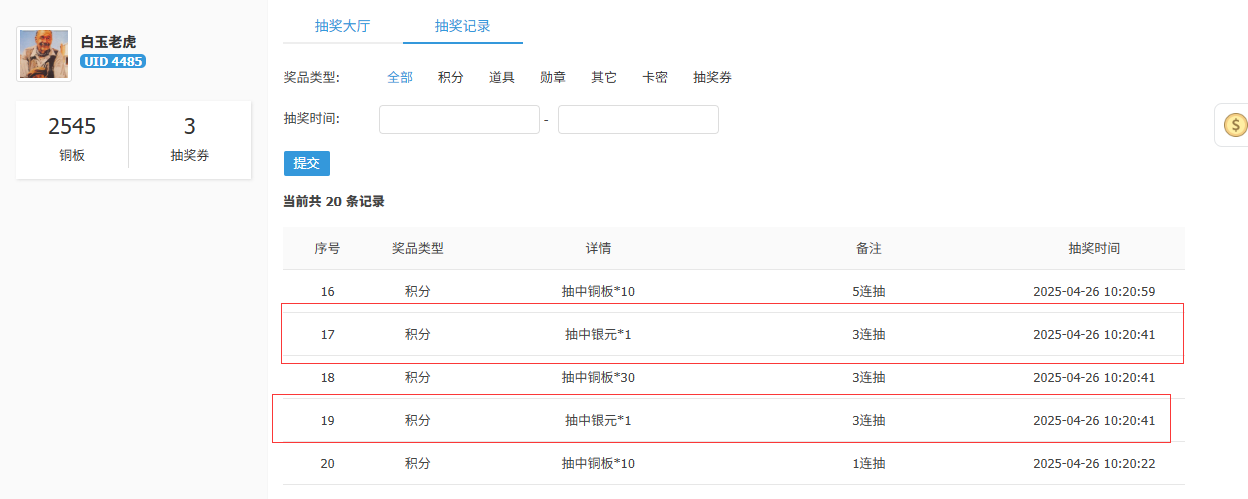
Task: Filter prize type by 卡密
Action: 655,77
